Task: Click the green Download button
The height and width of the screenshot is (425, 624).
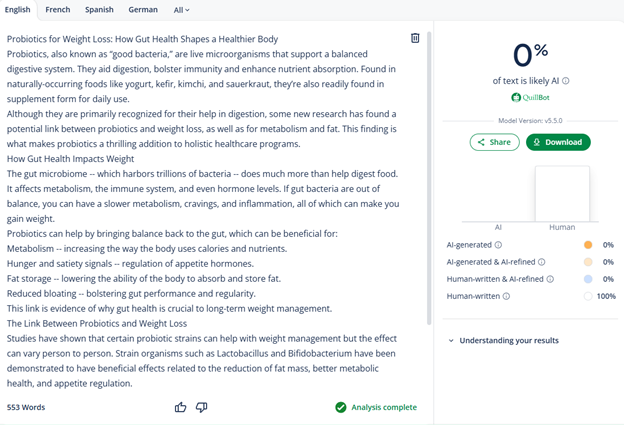Action: [x=558, y=142]
